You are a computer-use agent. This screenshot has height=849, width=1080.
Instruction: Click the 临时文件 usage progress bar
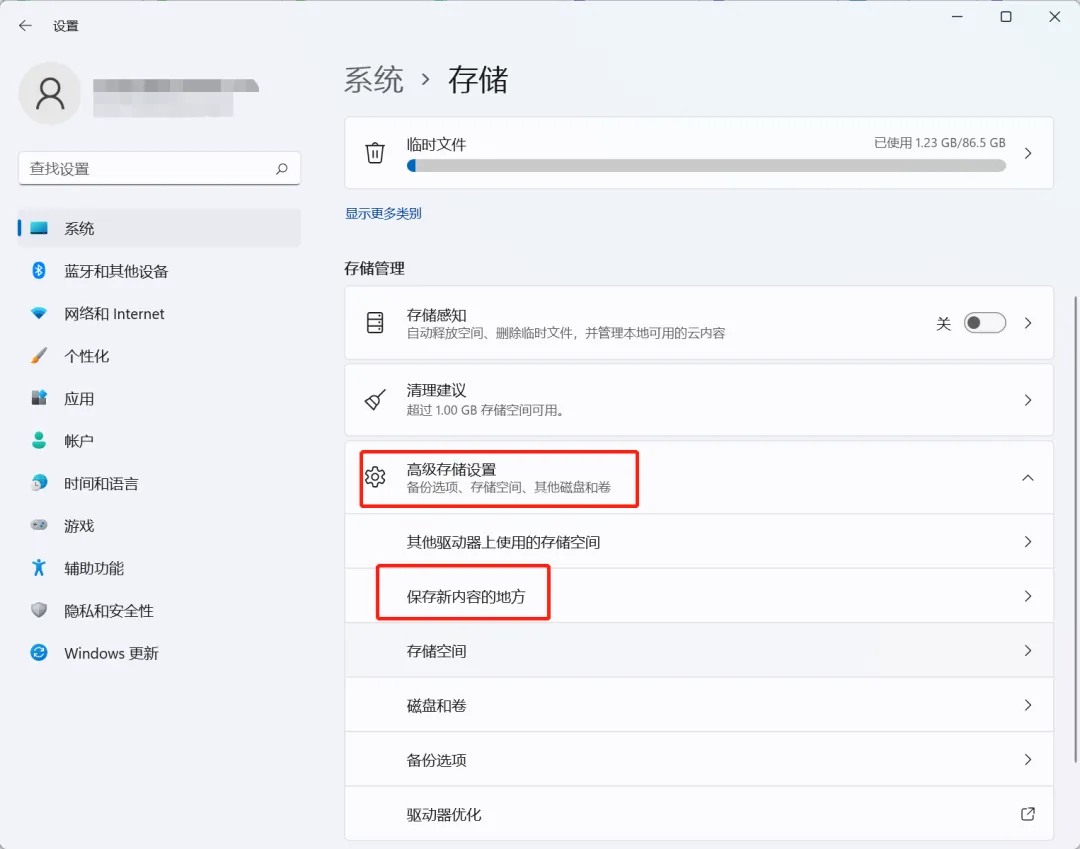pos(706,165)
